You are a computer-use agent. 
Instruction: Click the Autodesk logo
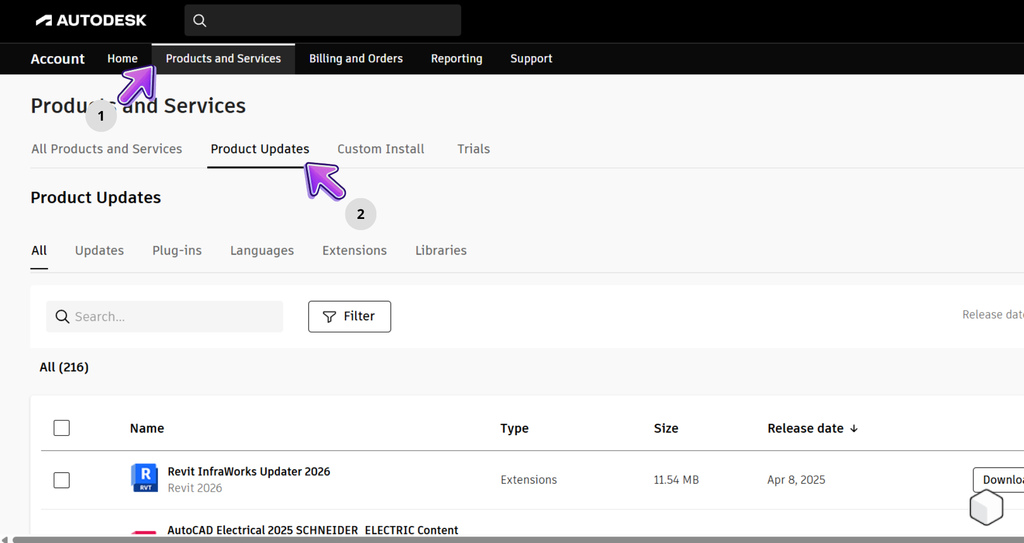[91, 20]
